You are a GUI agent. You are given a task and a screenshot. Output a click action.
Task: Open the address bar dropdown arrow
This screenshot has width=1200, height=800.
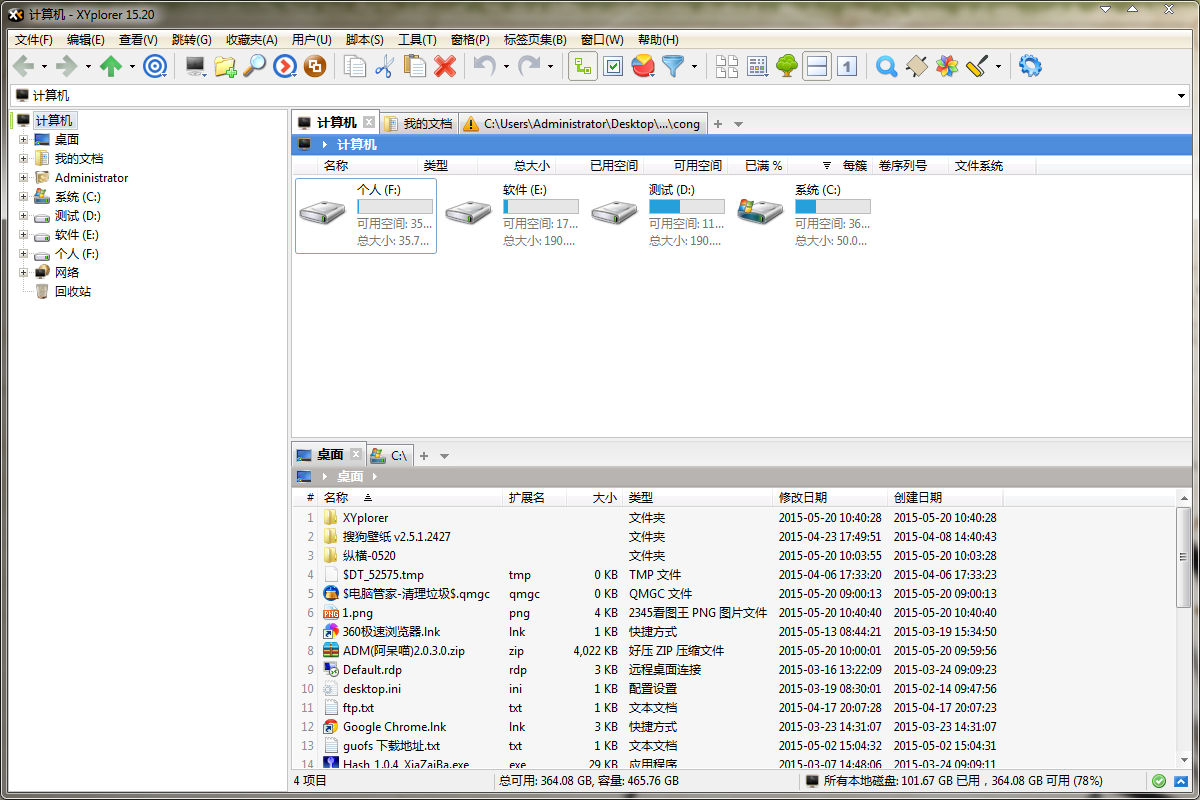(1182, 96)
